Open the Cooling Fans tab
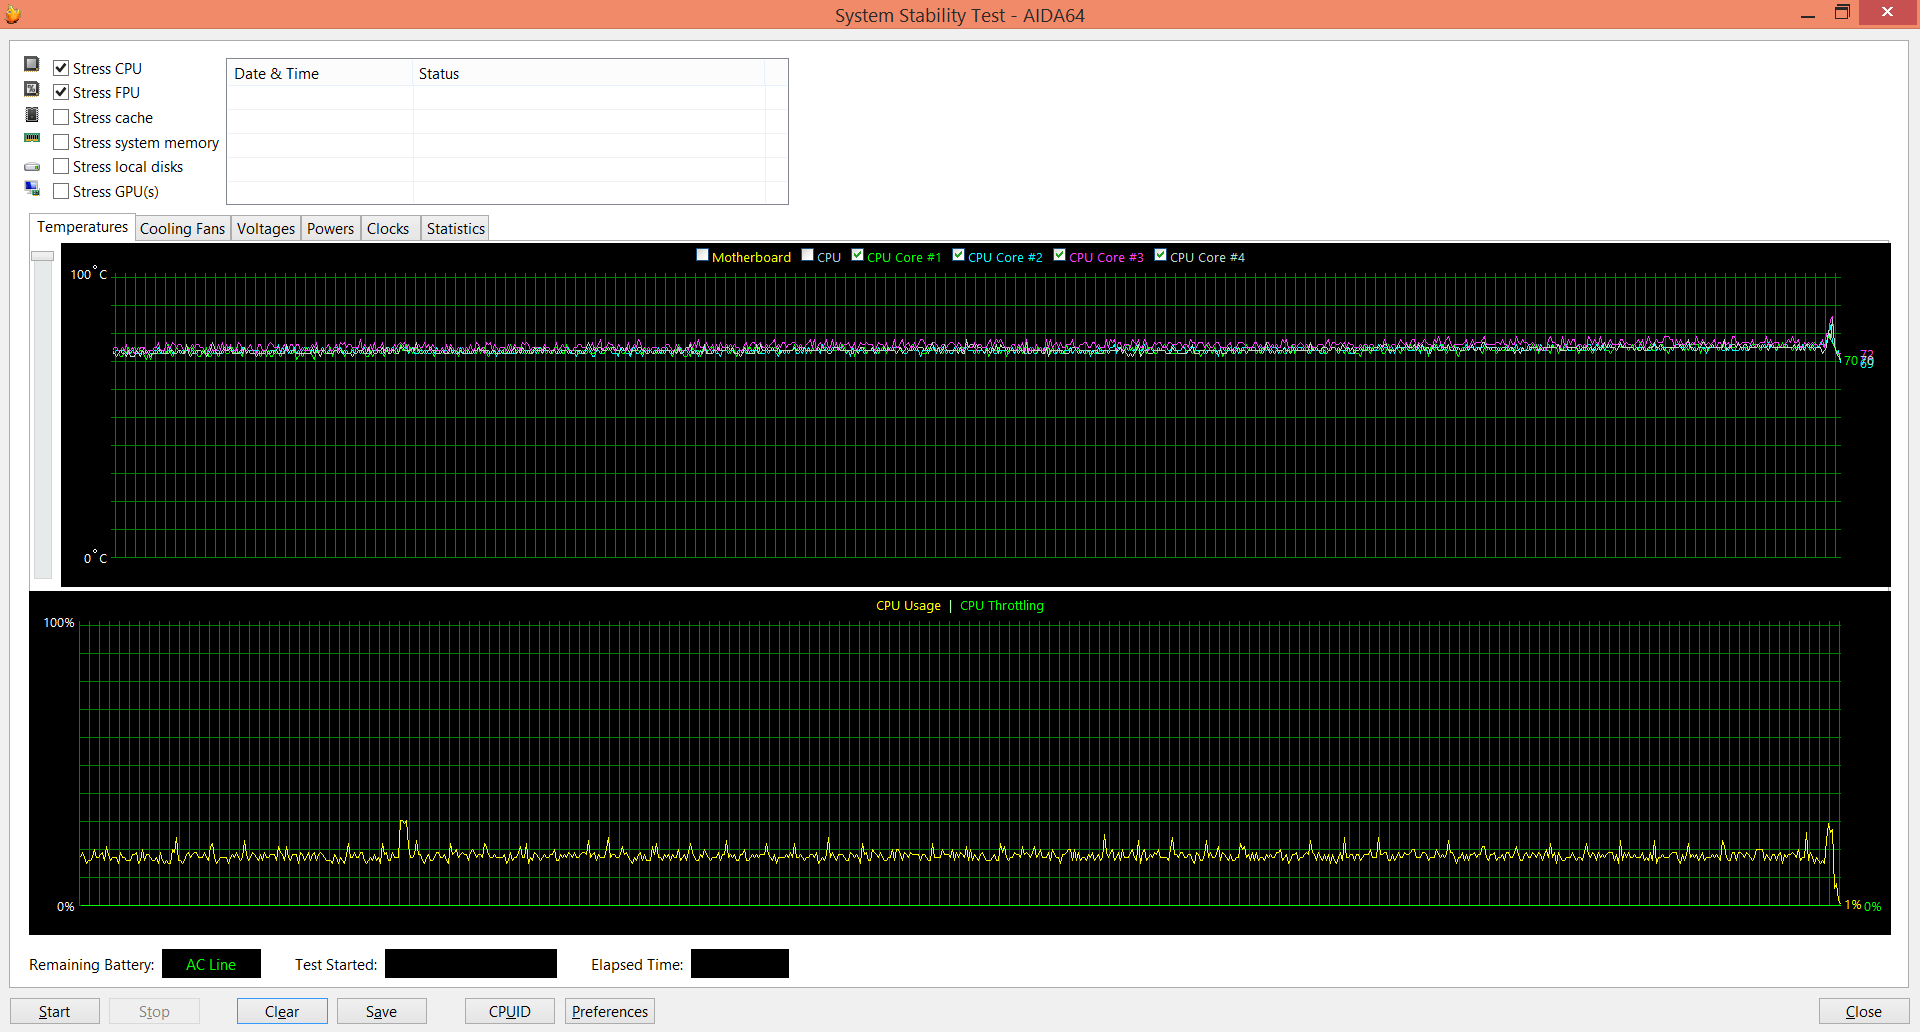This screenshot has height=1032, width=1920. click(x=182, y=229)
